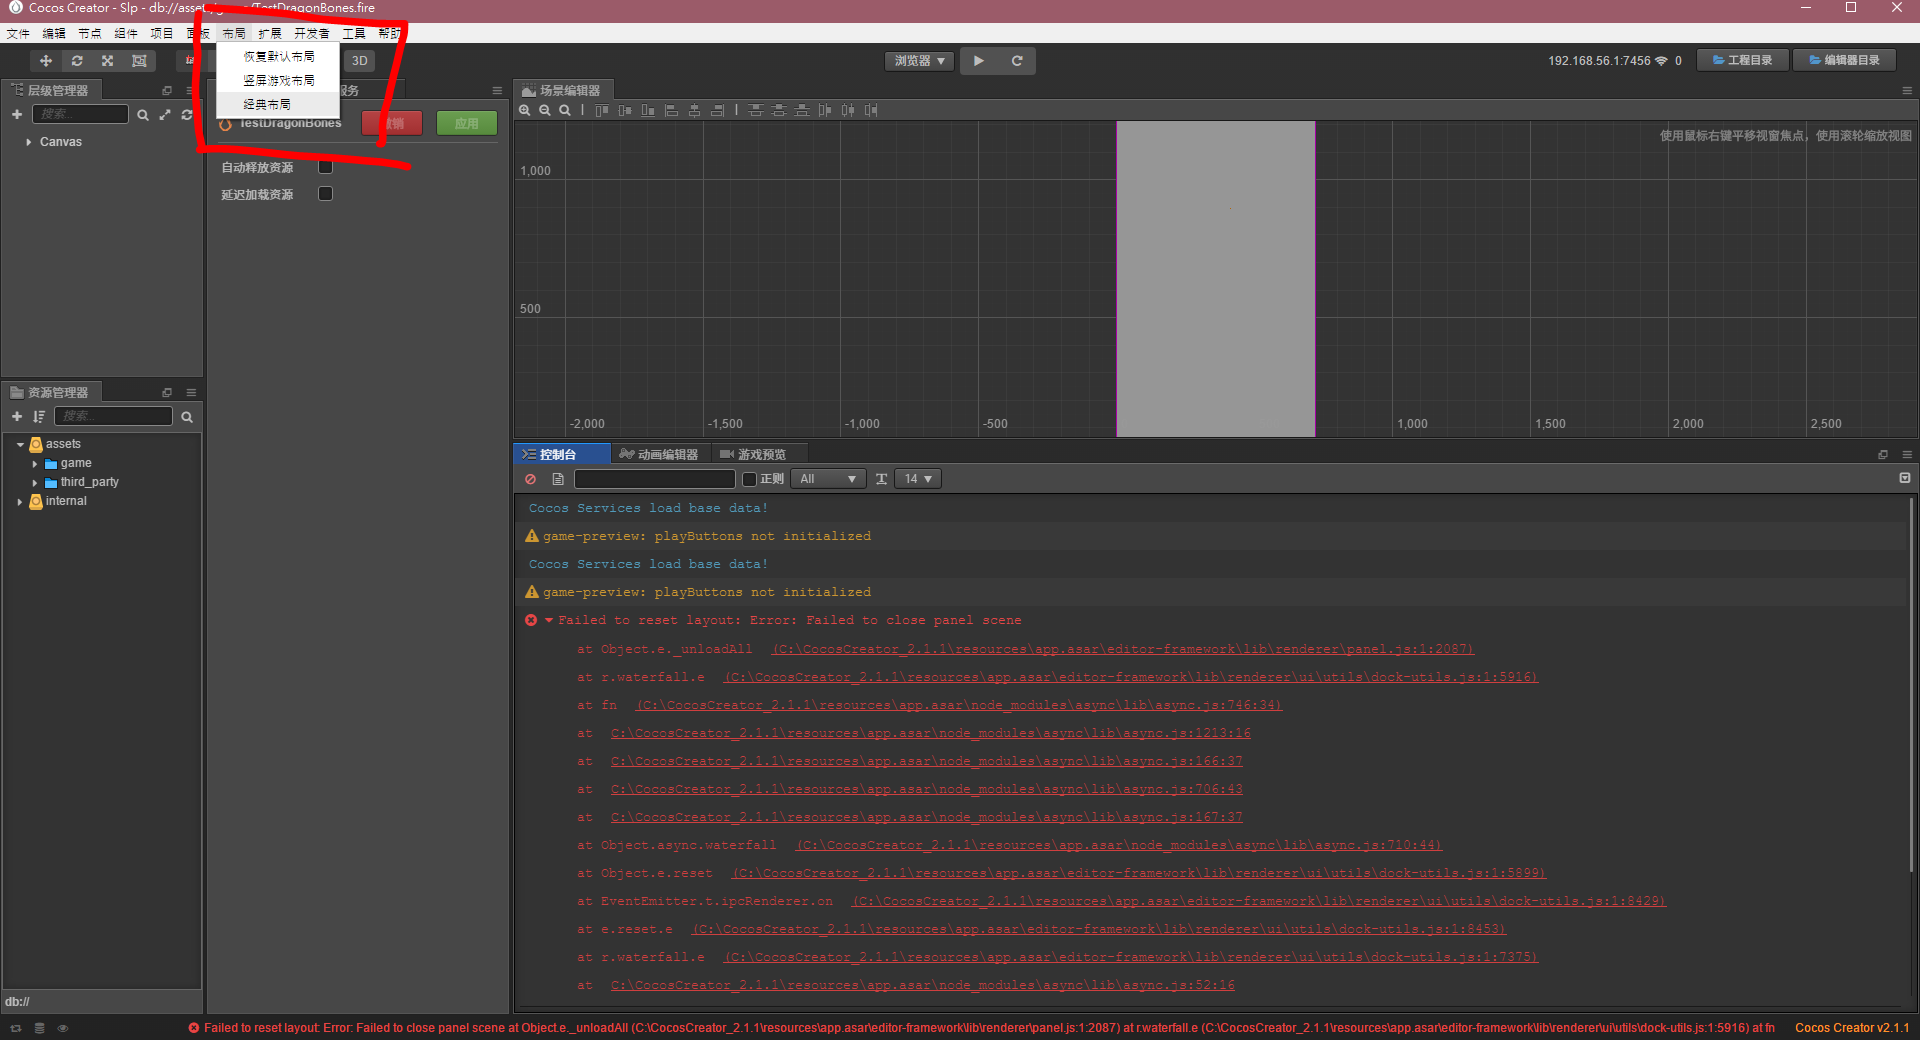Open the font size 14 dropdown
This screenshot has height=1040, width=1920.
[918, 479]
